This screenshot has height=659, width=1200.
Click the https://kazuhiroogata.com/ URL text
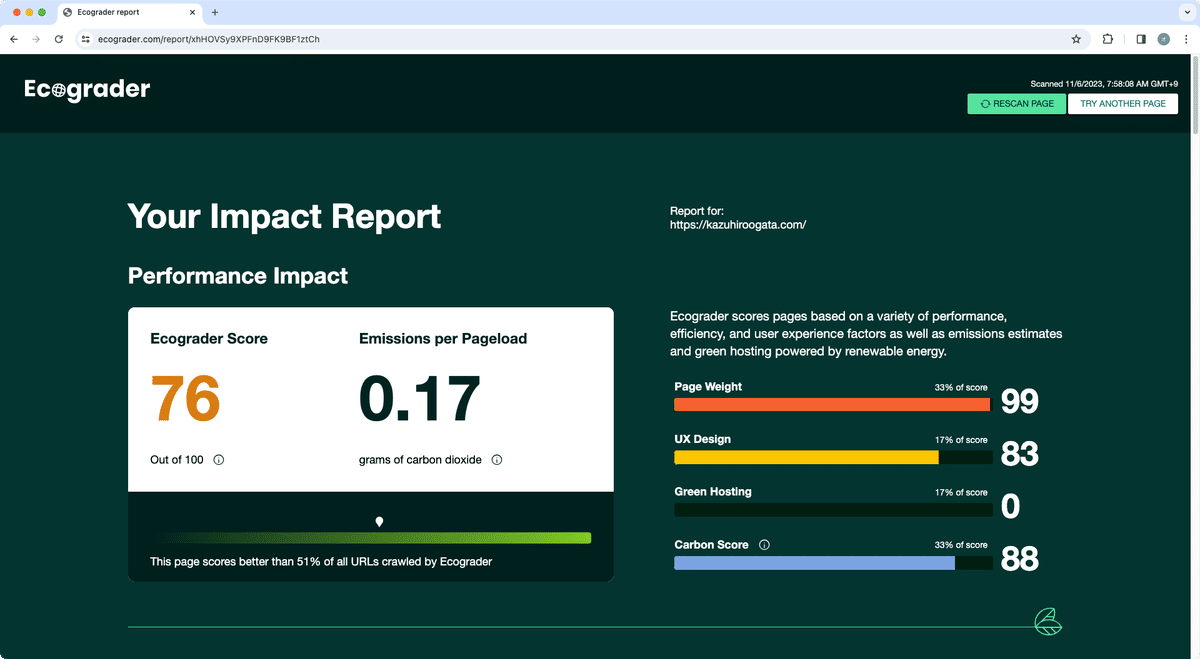click(738, 225)
